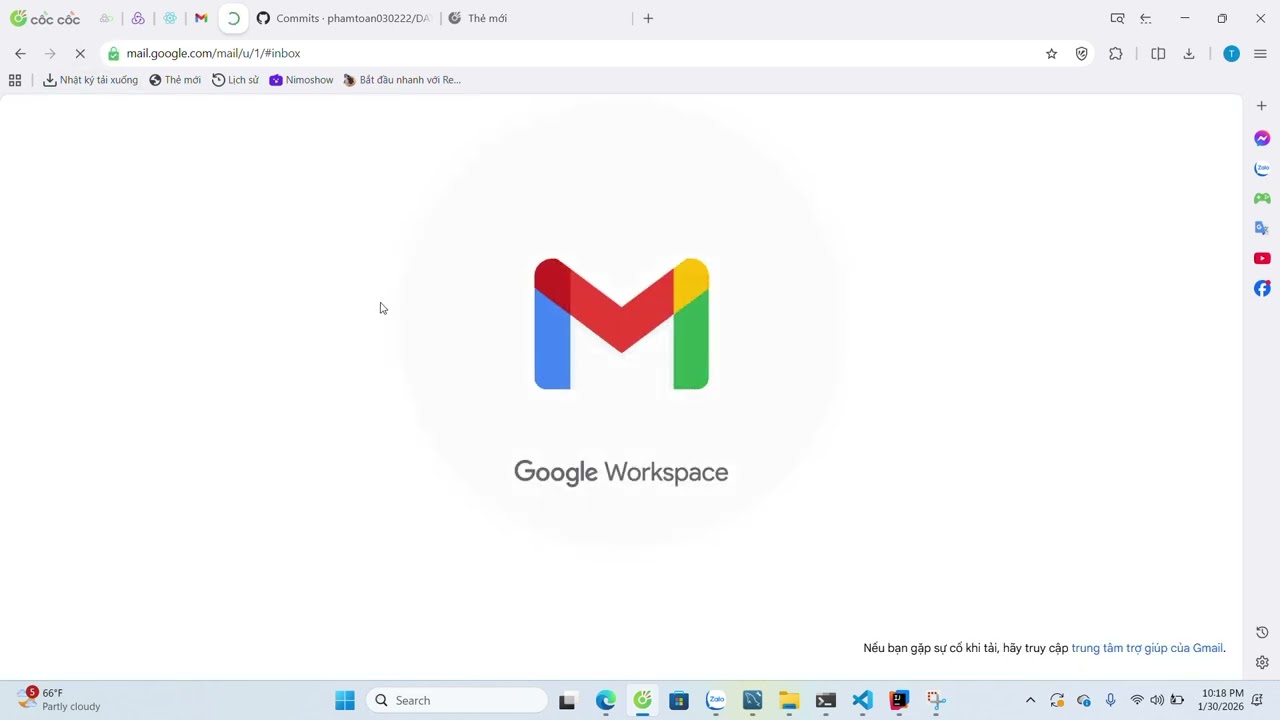Add a sidebar app with the plus icon
The width and height of the screenshot is (1280, 720).
1262,106
